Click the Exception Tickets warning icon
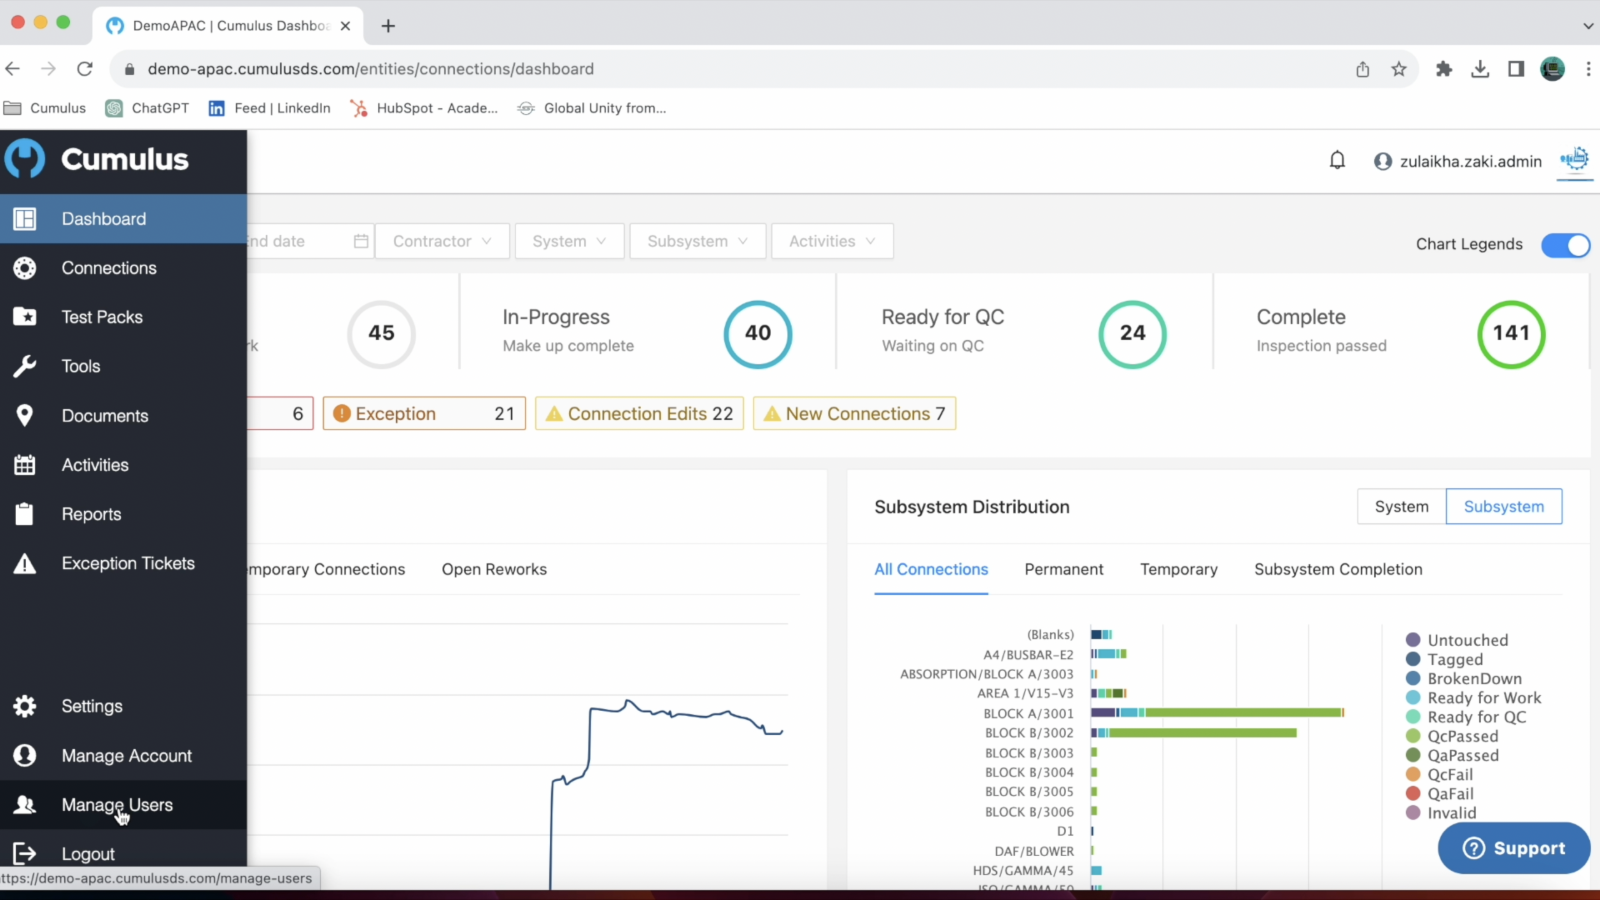Image resolution: width=1600 pixels, height=900 pixels. tap(25, 564)
